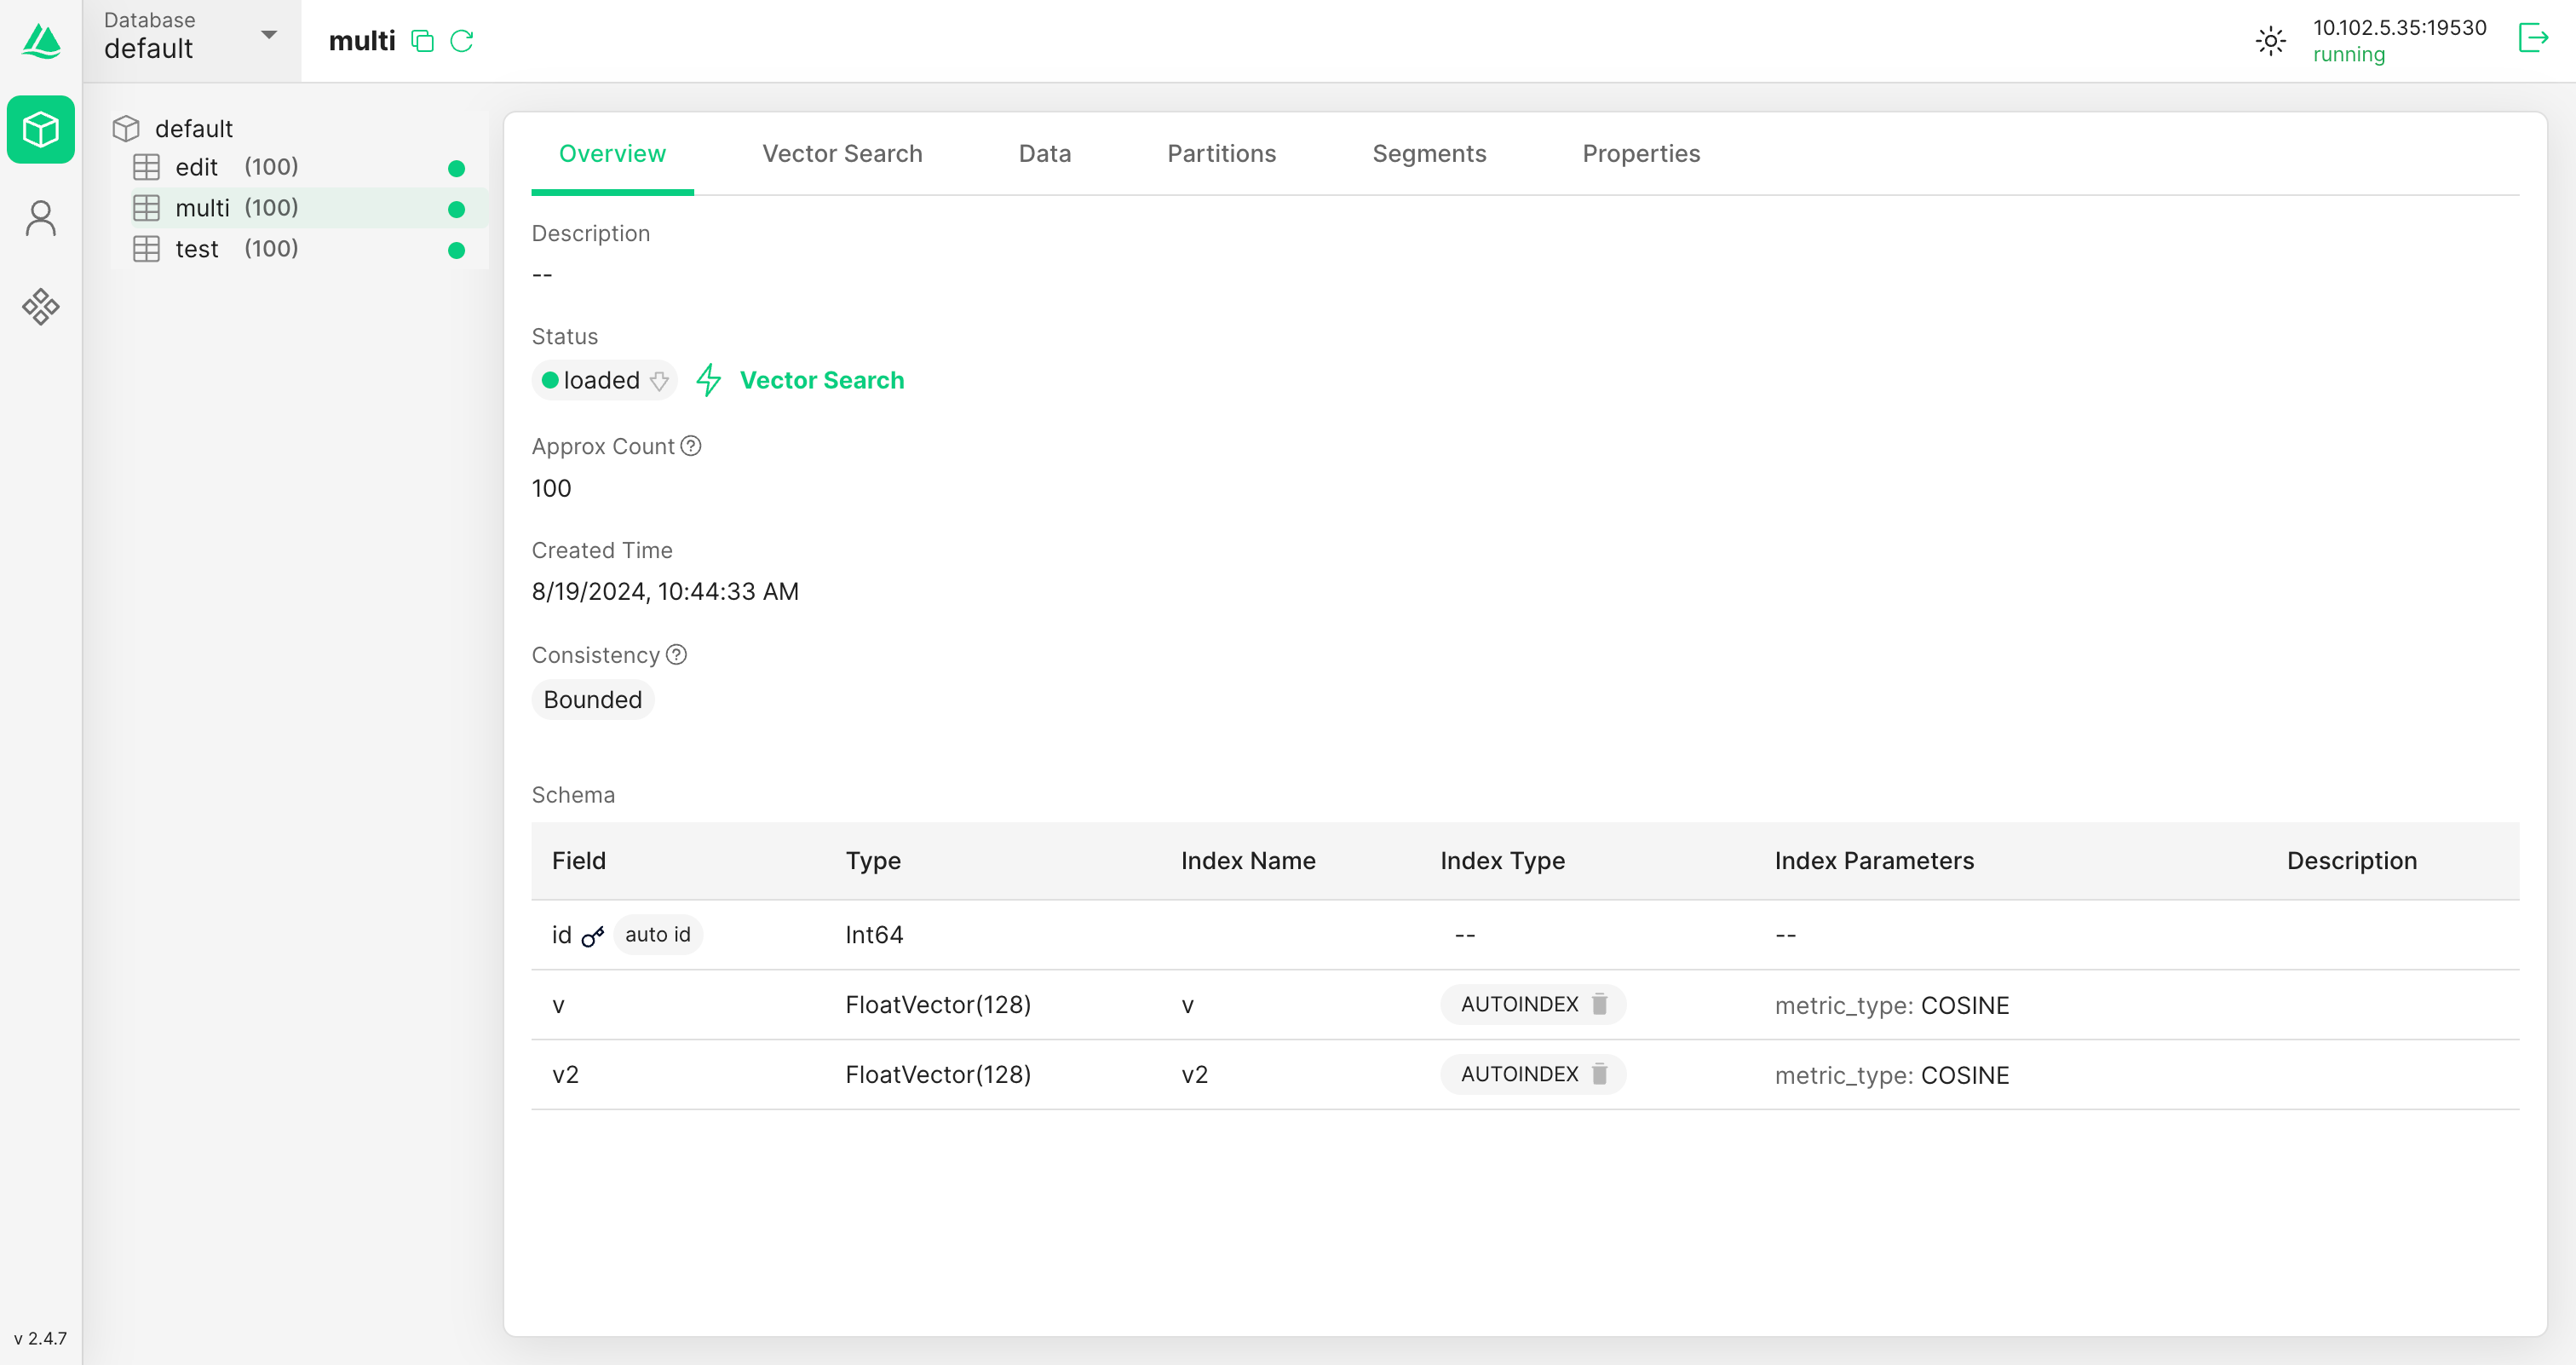Click metric_type: COSINE in v2 row
The height and width of the screenshot is (1365, 2576).
1891,1075
